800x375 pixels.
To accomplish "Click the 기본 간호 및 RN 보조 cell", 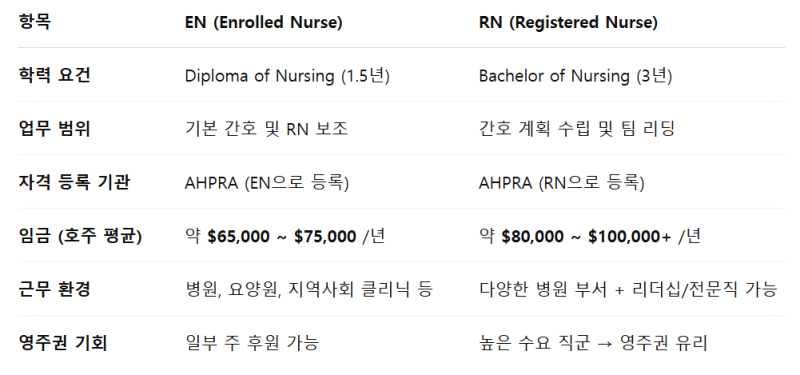I will 266,129.
